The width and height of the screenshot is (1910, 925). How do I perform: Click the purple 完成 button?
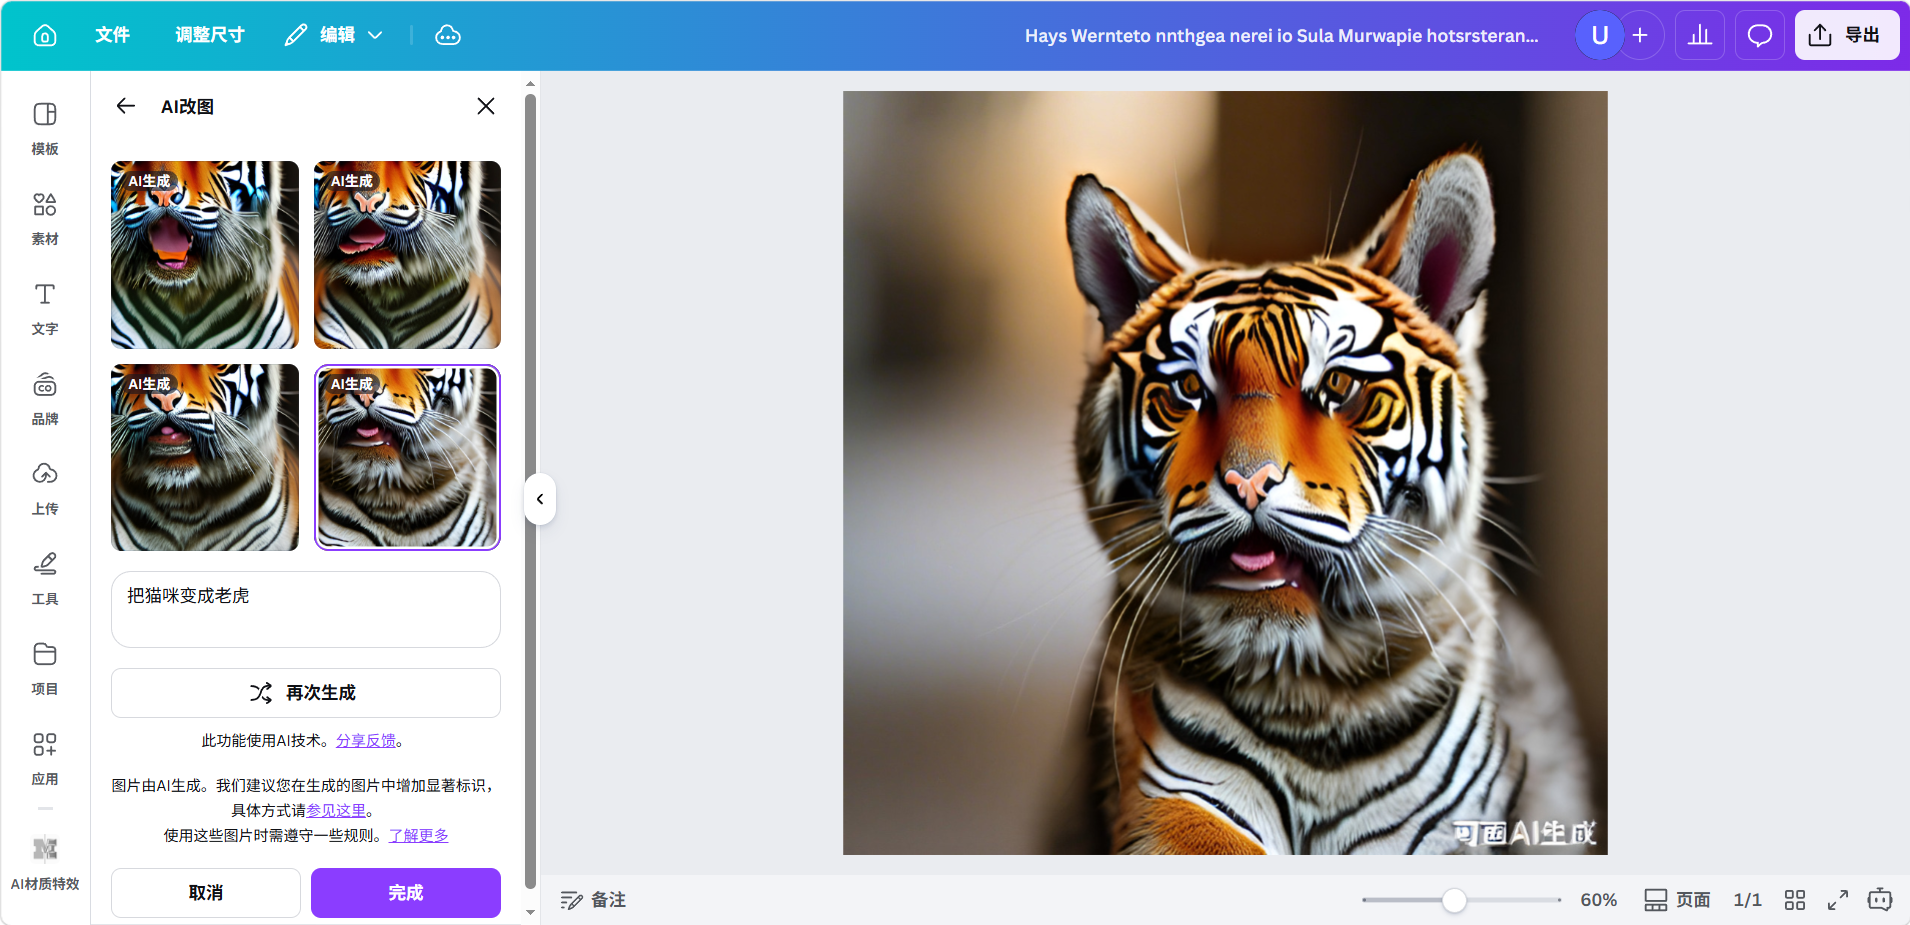pyautogui.click(x=405, y=892)
